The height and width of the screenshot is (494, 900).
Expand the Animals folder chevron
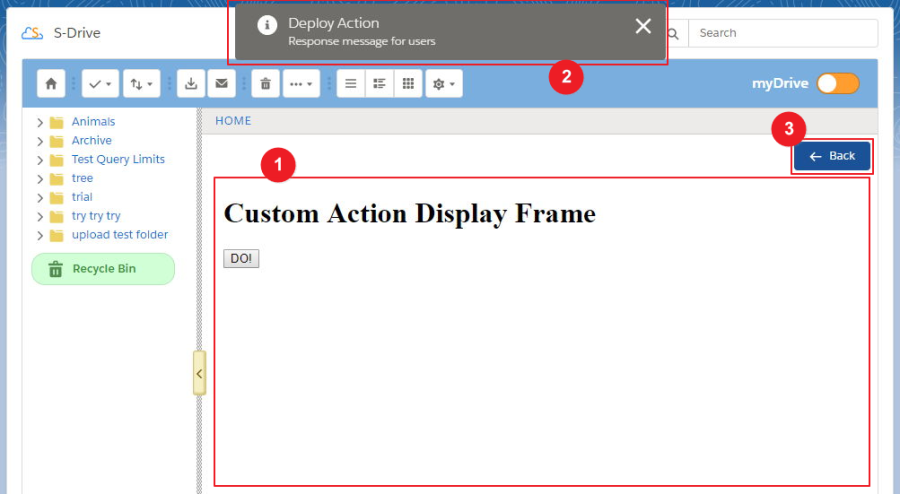[39, 122]
